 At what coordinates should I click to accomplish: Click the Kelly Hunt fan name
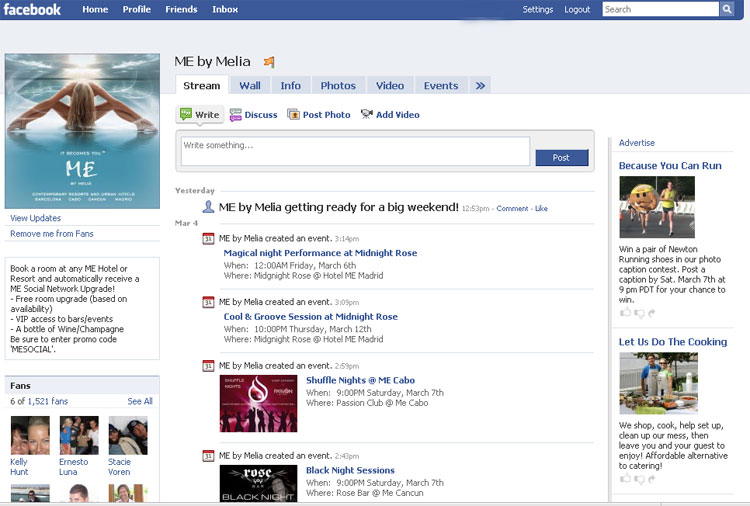click(x=19, y=467)
